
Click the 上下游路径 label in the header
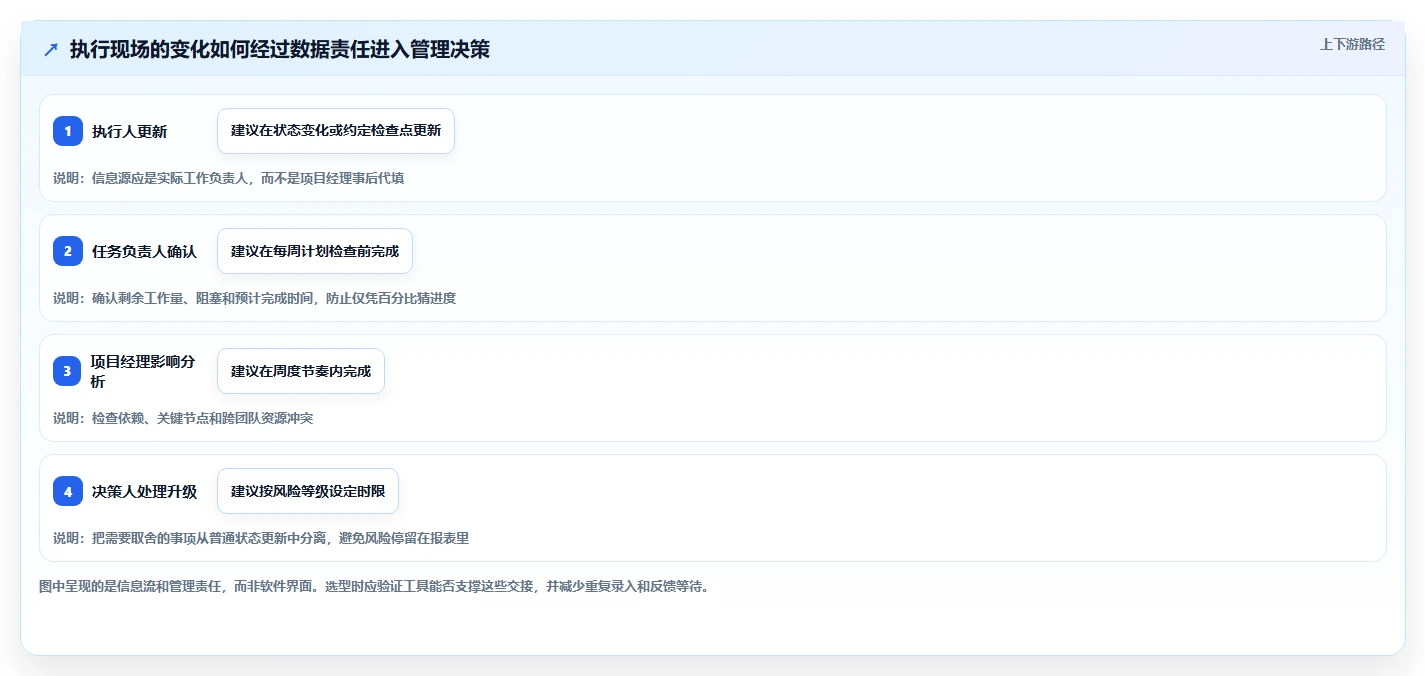click(1353, 44)
